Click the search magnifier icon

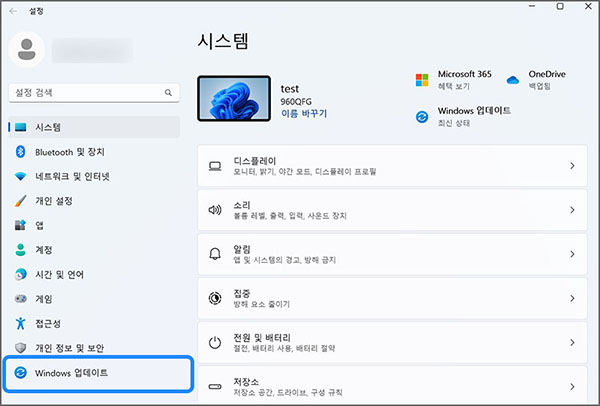168,93
